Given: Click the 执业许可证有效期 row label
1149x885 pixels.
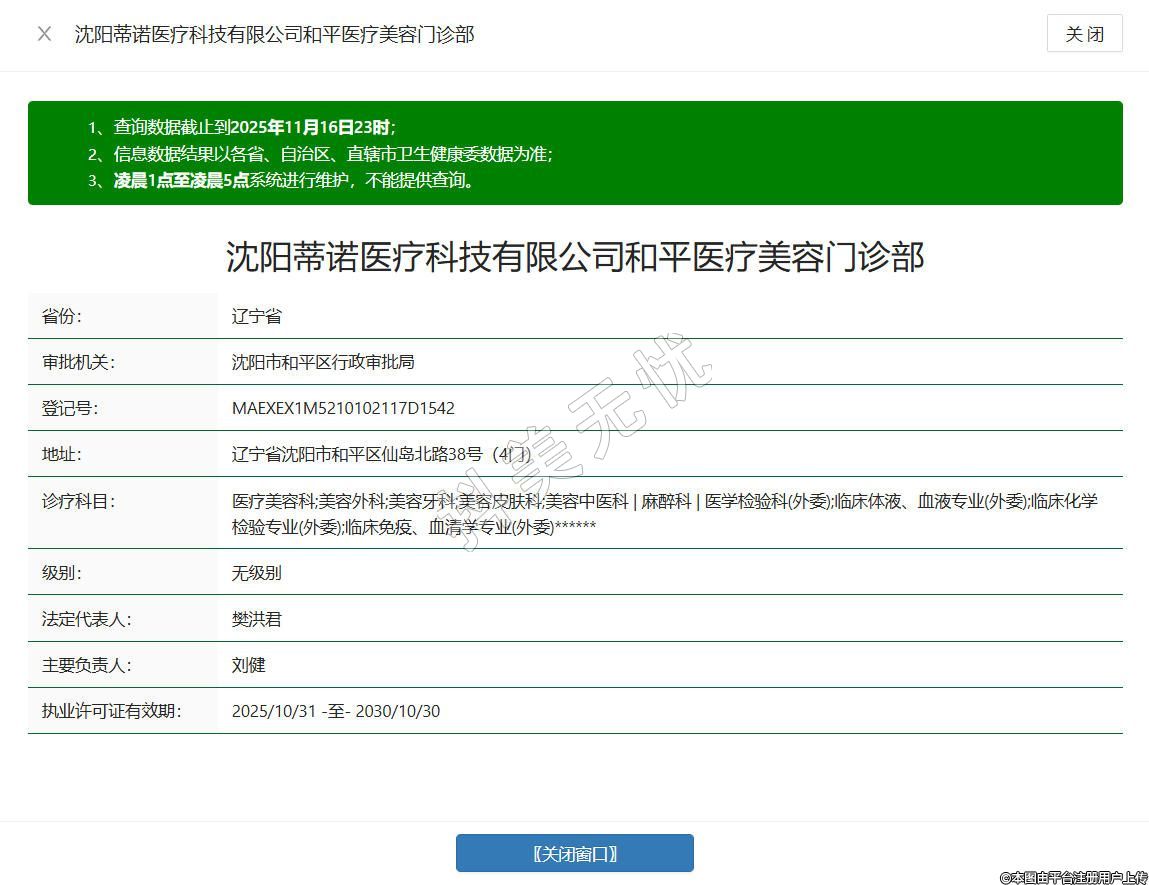Looking at the screenshot, I should (x=111, y=711).
